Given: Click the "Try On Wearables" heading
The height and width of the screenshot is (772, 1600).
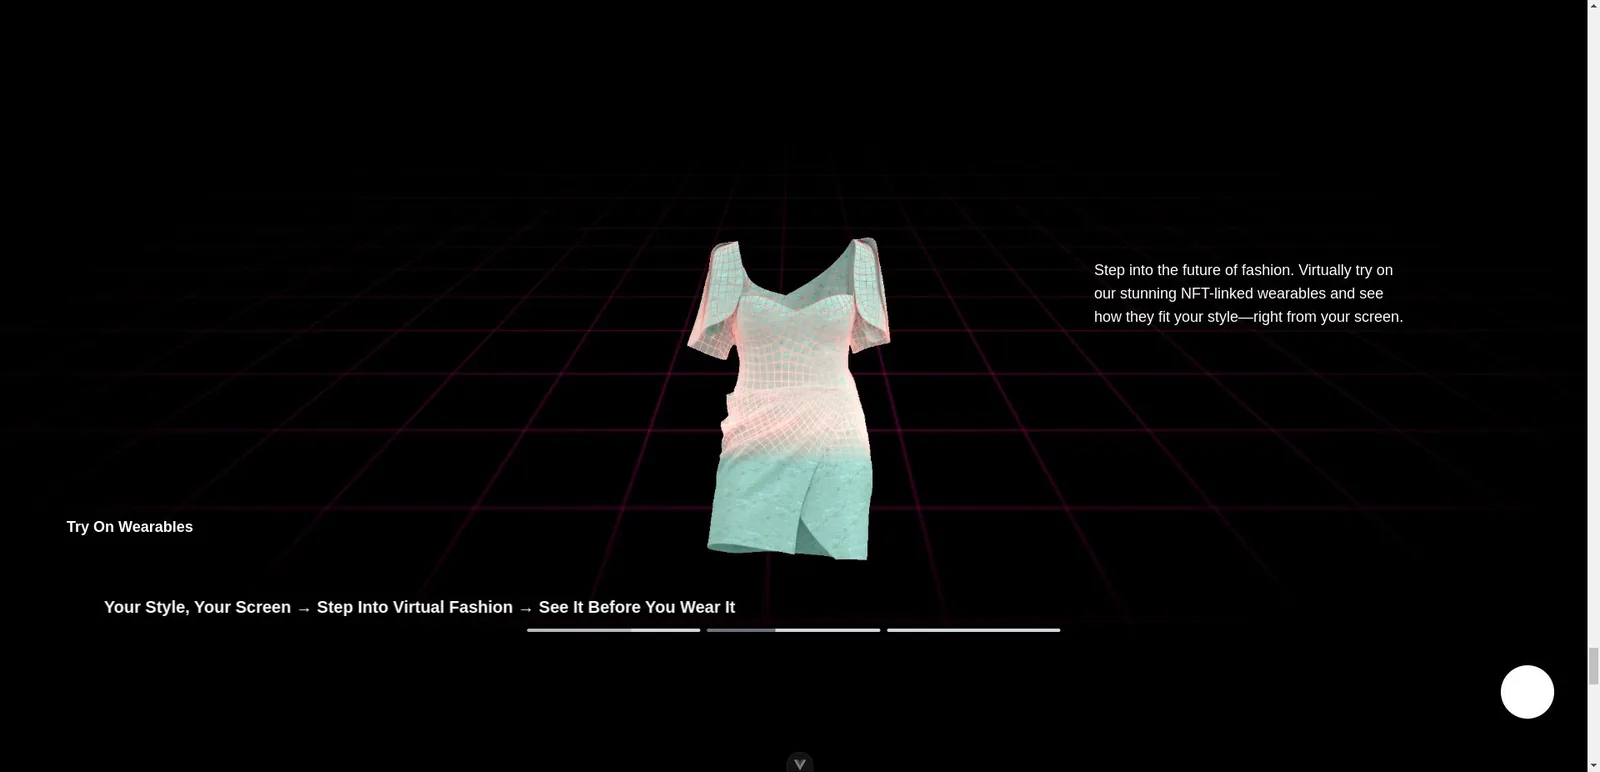Looking at the screenshot, I should pos(130,527).
